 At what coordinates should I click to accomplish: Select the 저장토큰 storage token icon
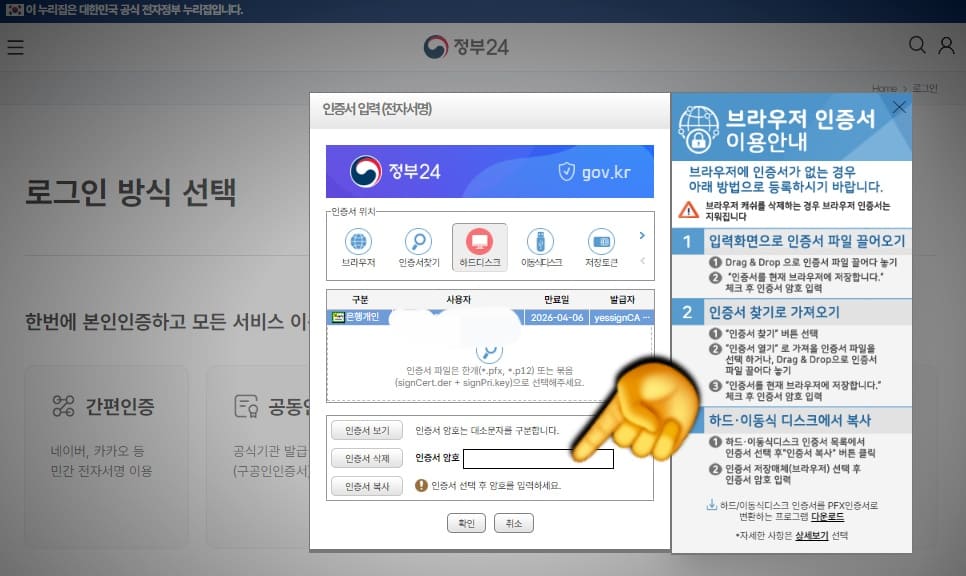tap(602, 241)
